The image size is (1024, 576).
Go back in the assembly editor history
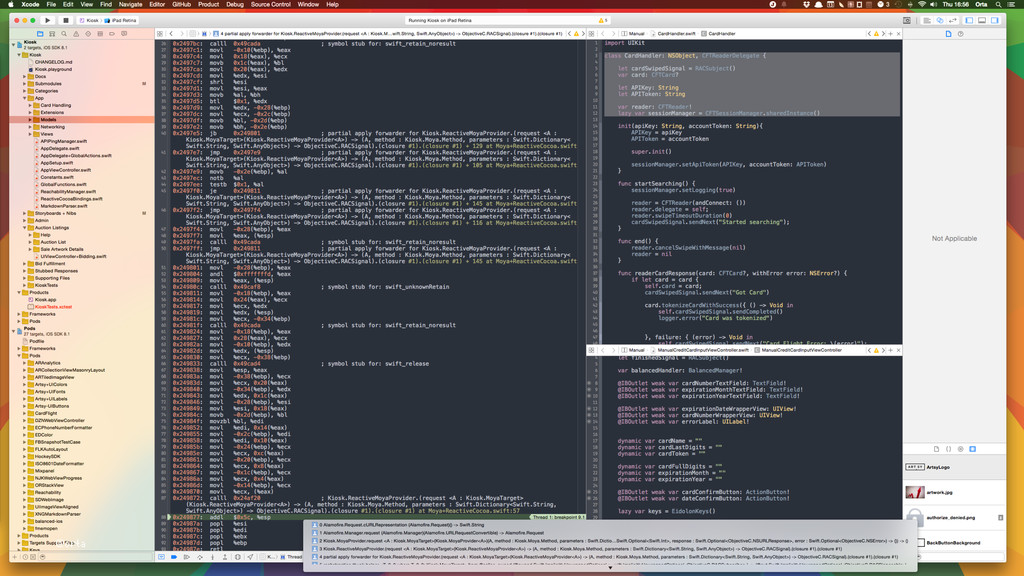(171, 33)
